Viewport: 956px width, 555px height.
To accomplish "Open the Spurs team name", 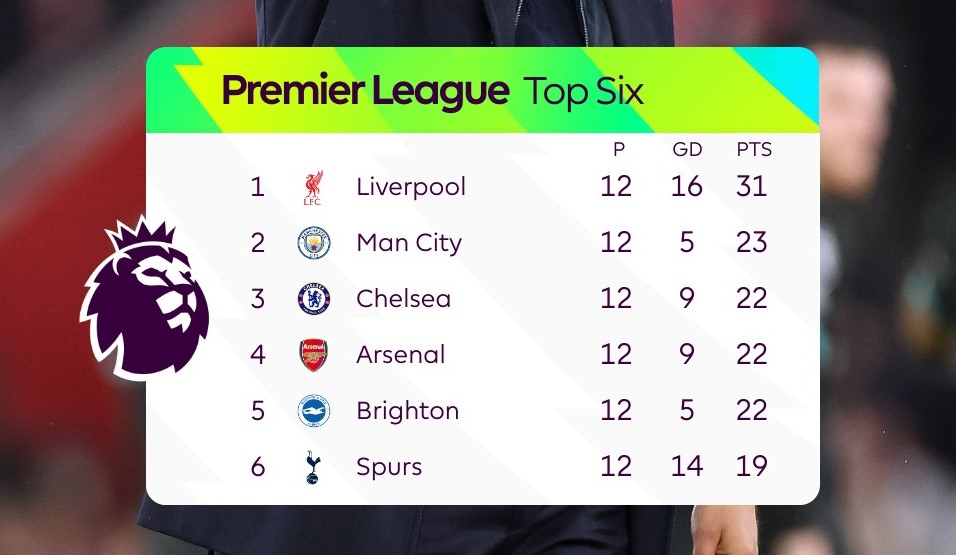I will (389, 468).
